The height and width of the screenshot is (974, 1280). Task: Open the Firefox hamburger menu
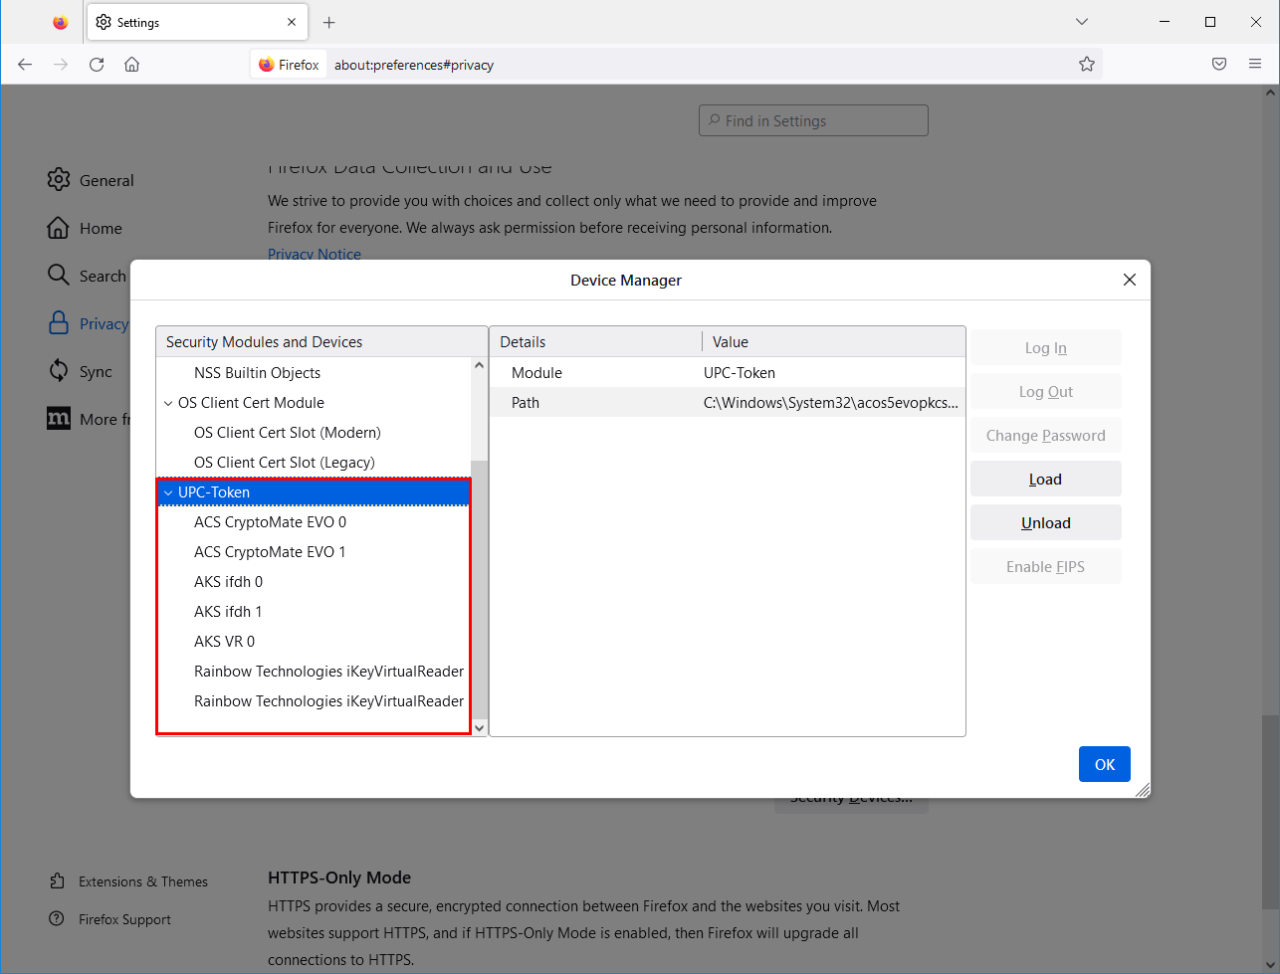(x=1255, y=65)
